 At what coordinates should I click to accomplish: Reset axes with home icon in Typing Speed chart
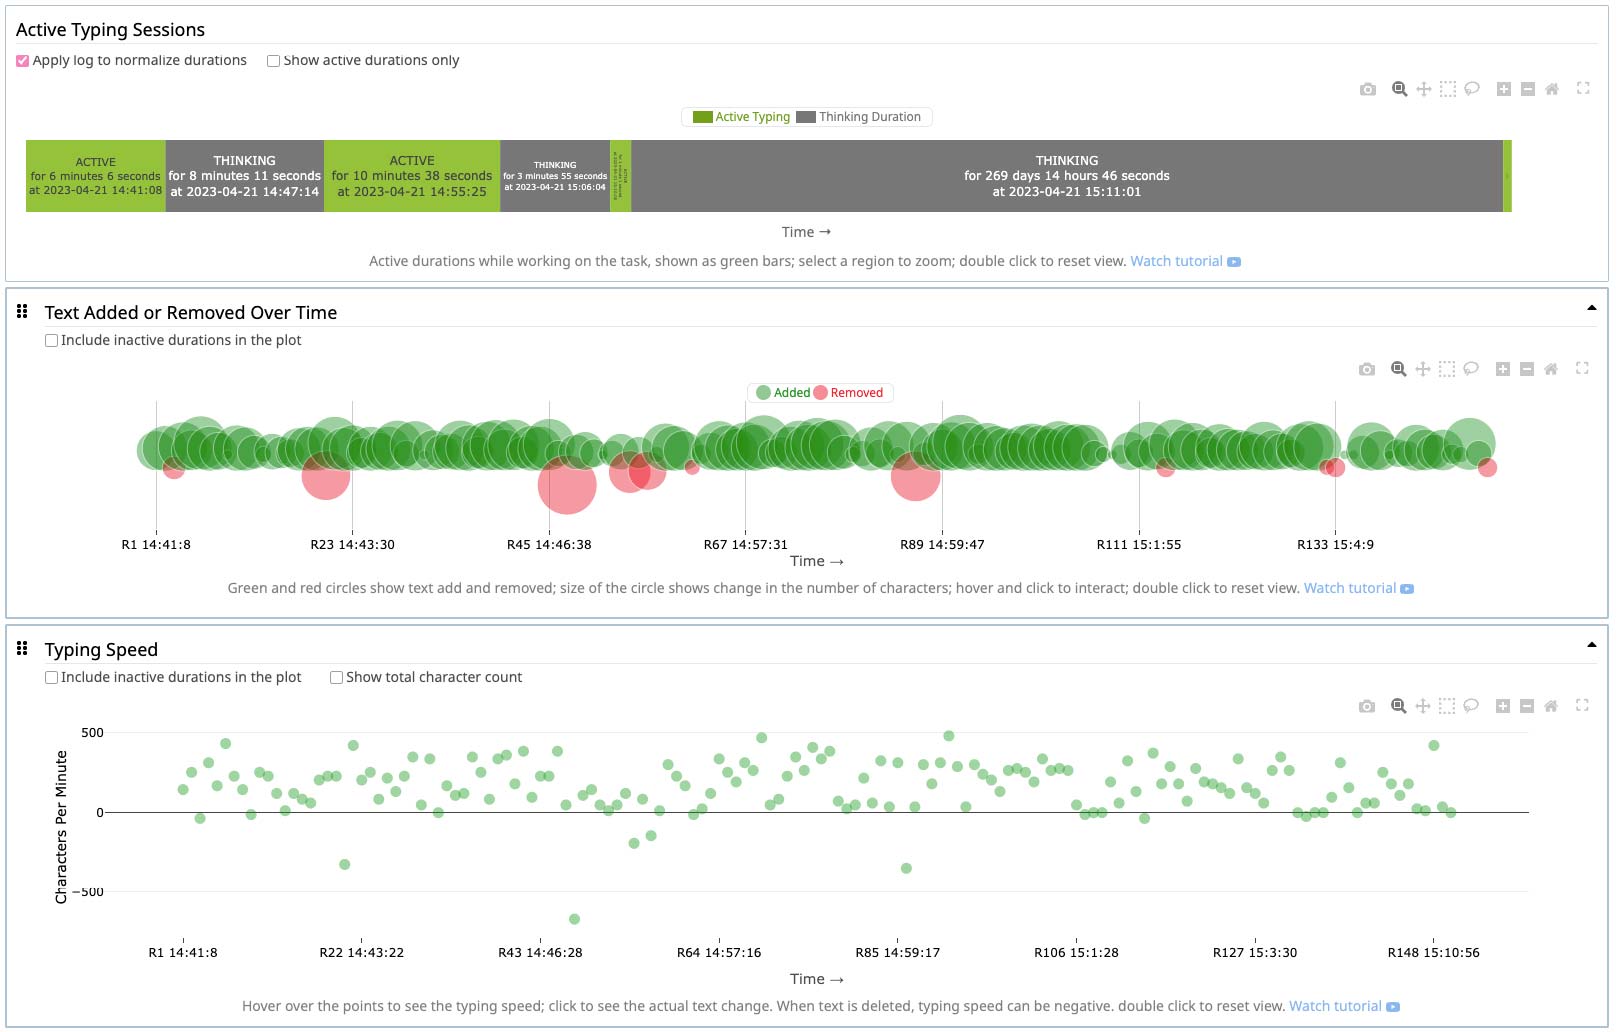click(1550, 706)
